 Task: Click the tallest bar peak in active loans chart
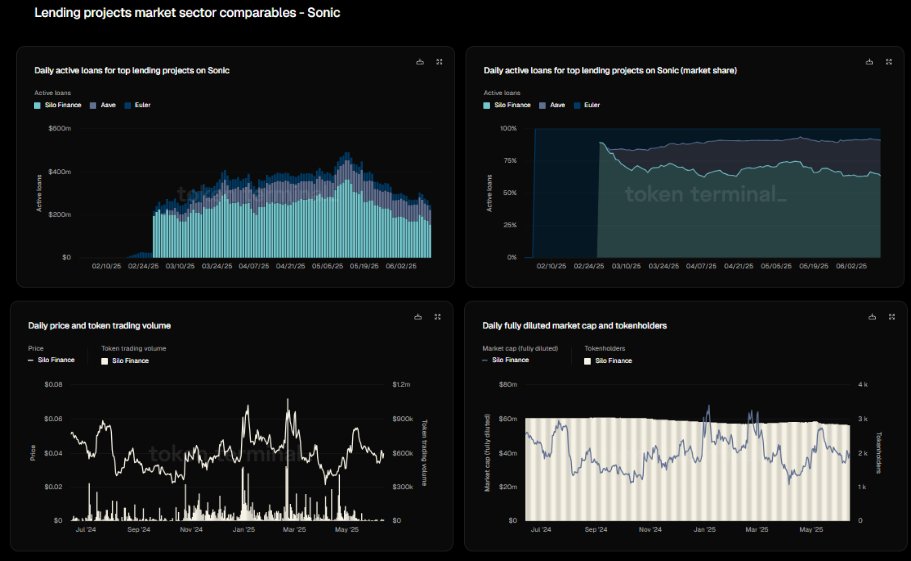pyautogui.click(x=347, y=205)
